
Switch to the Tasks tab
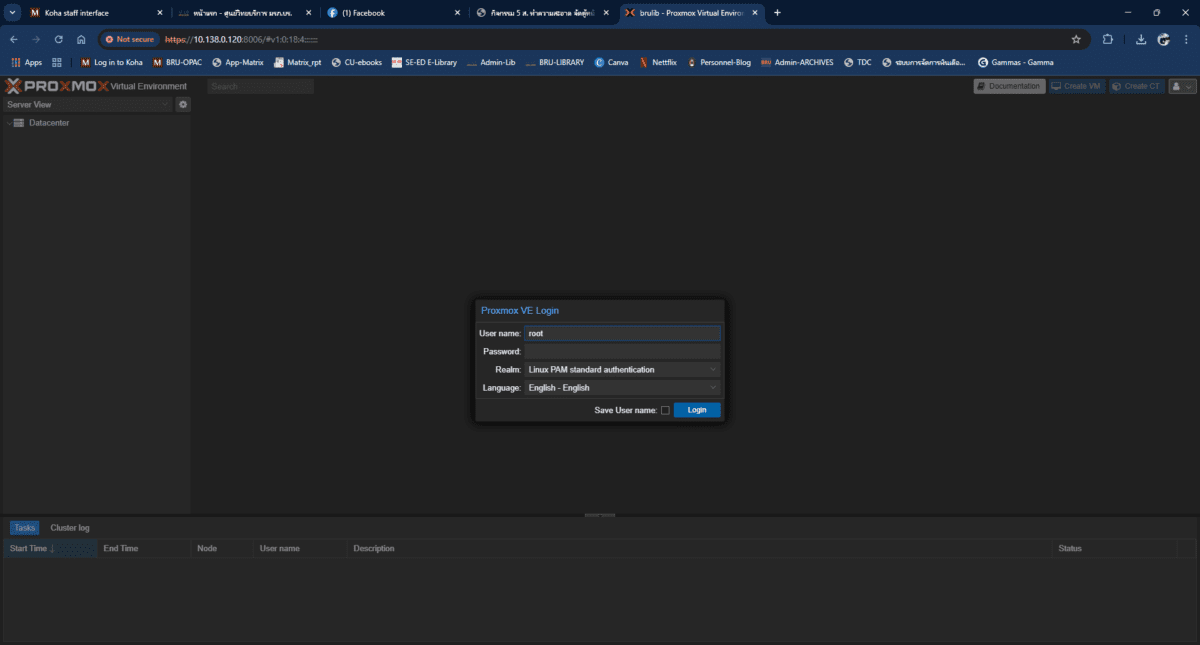pos(24,527)
